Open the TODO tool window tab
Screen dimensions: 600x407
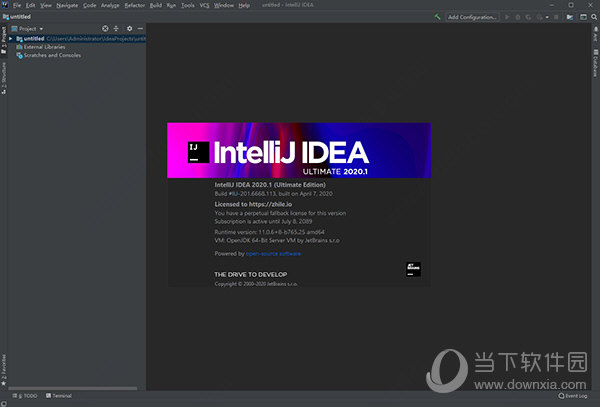coord(25,396)
